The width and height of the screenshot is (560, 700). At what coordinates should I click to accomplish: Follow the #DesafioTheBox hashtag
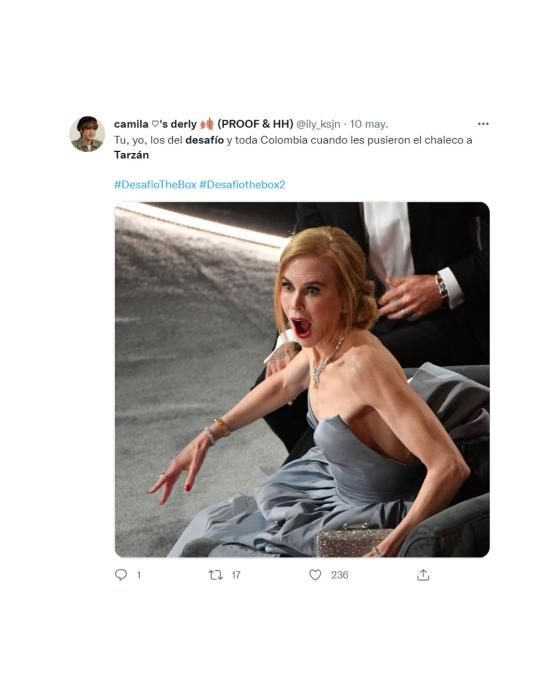click(x=155, y=184)
